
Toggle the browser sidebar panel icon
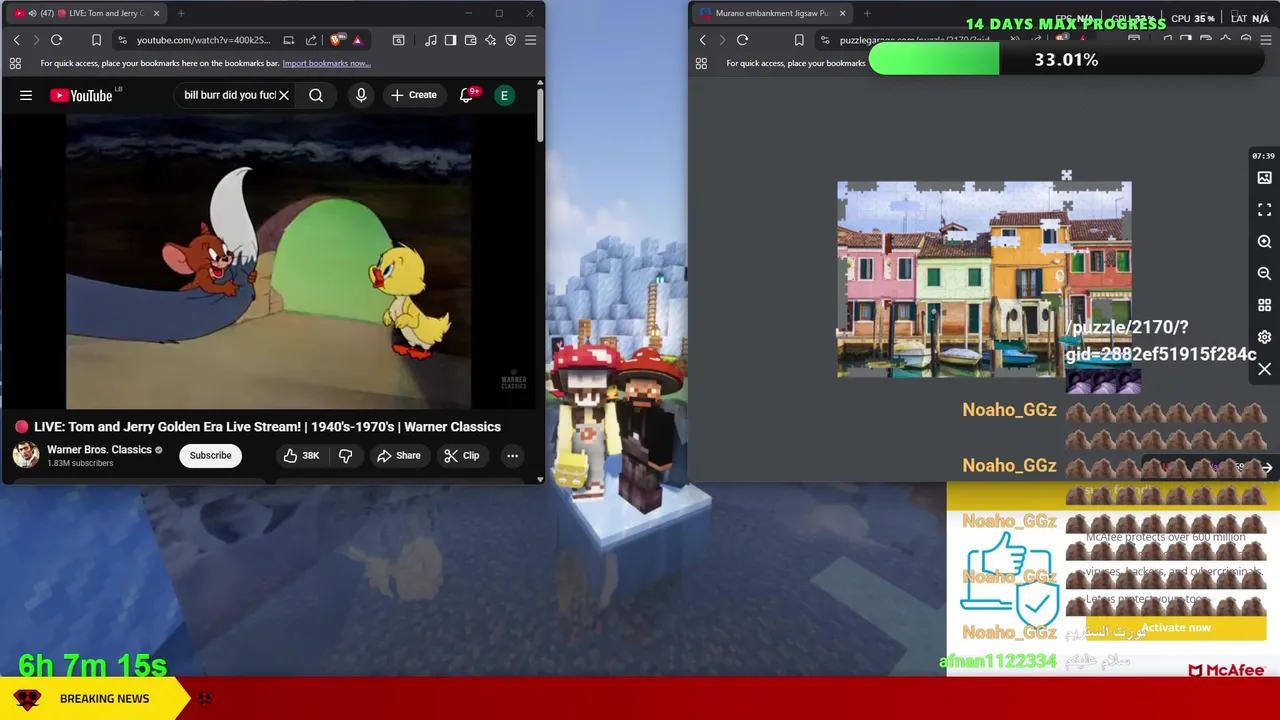coord(450,40)
